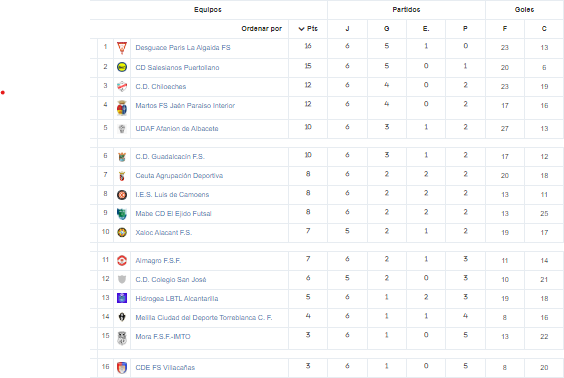Open UDAF Afanion de Albacete team link
Screen dimensions: 564x378
[x=177, y=128]
